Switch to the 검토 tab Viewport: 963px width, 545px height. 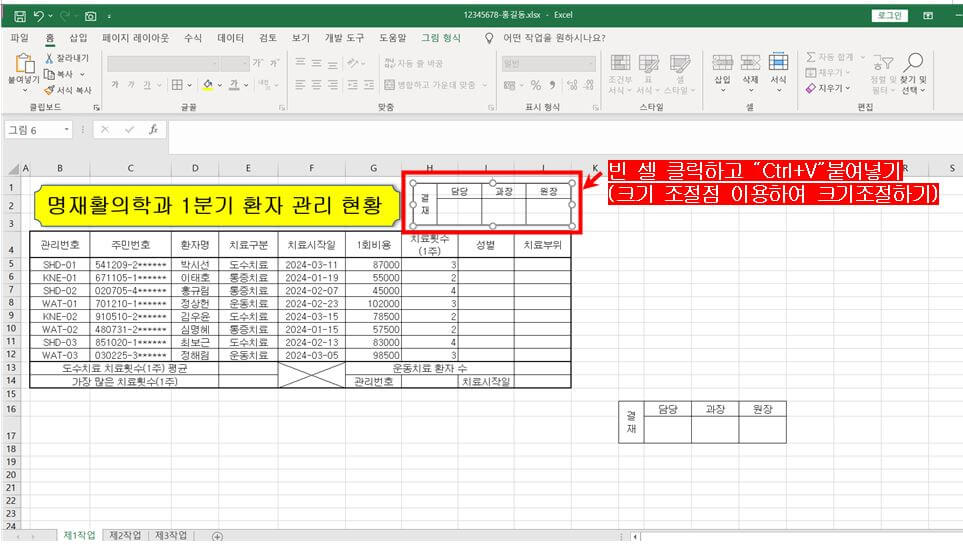coord(268,38)
